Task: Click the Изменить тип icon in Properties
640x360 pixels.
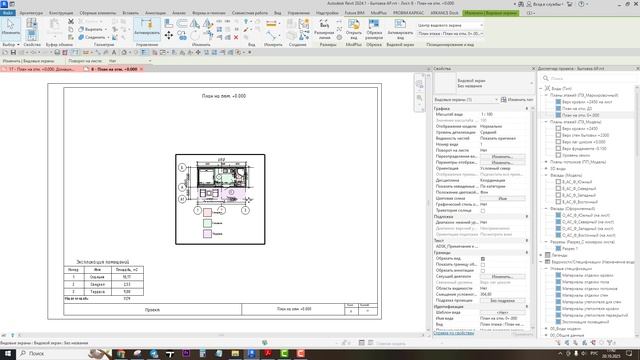Action: click(x=504, y=100)
